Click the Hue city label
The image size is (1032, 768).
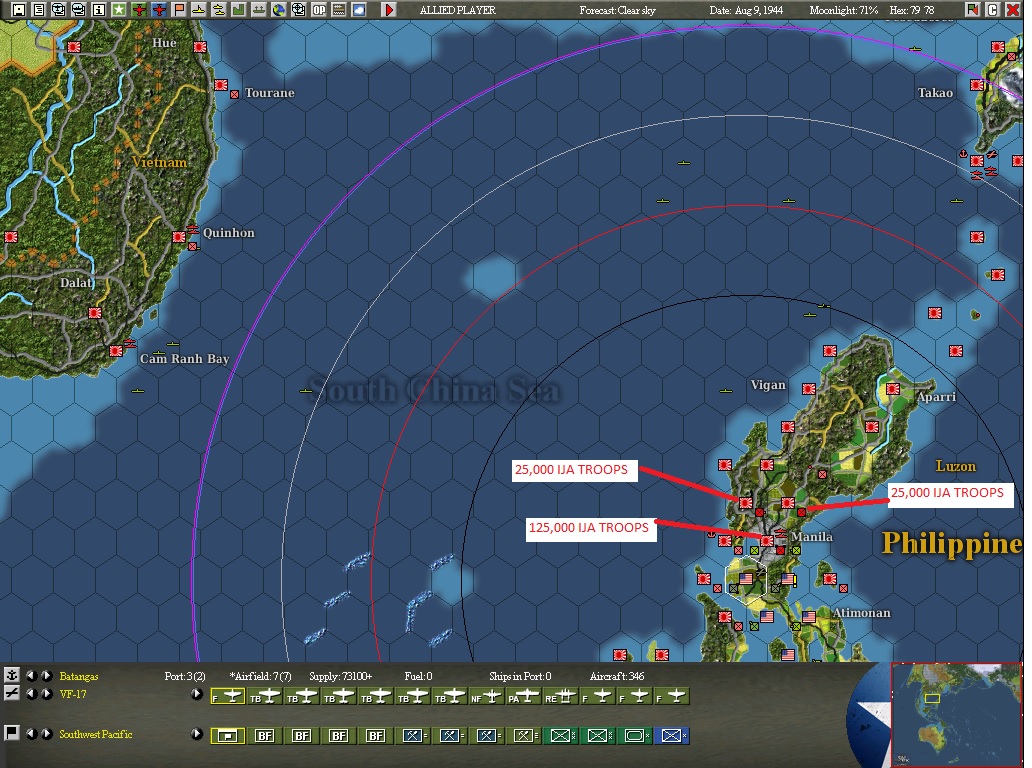(164, 43)
